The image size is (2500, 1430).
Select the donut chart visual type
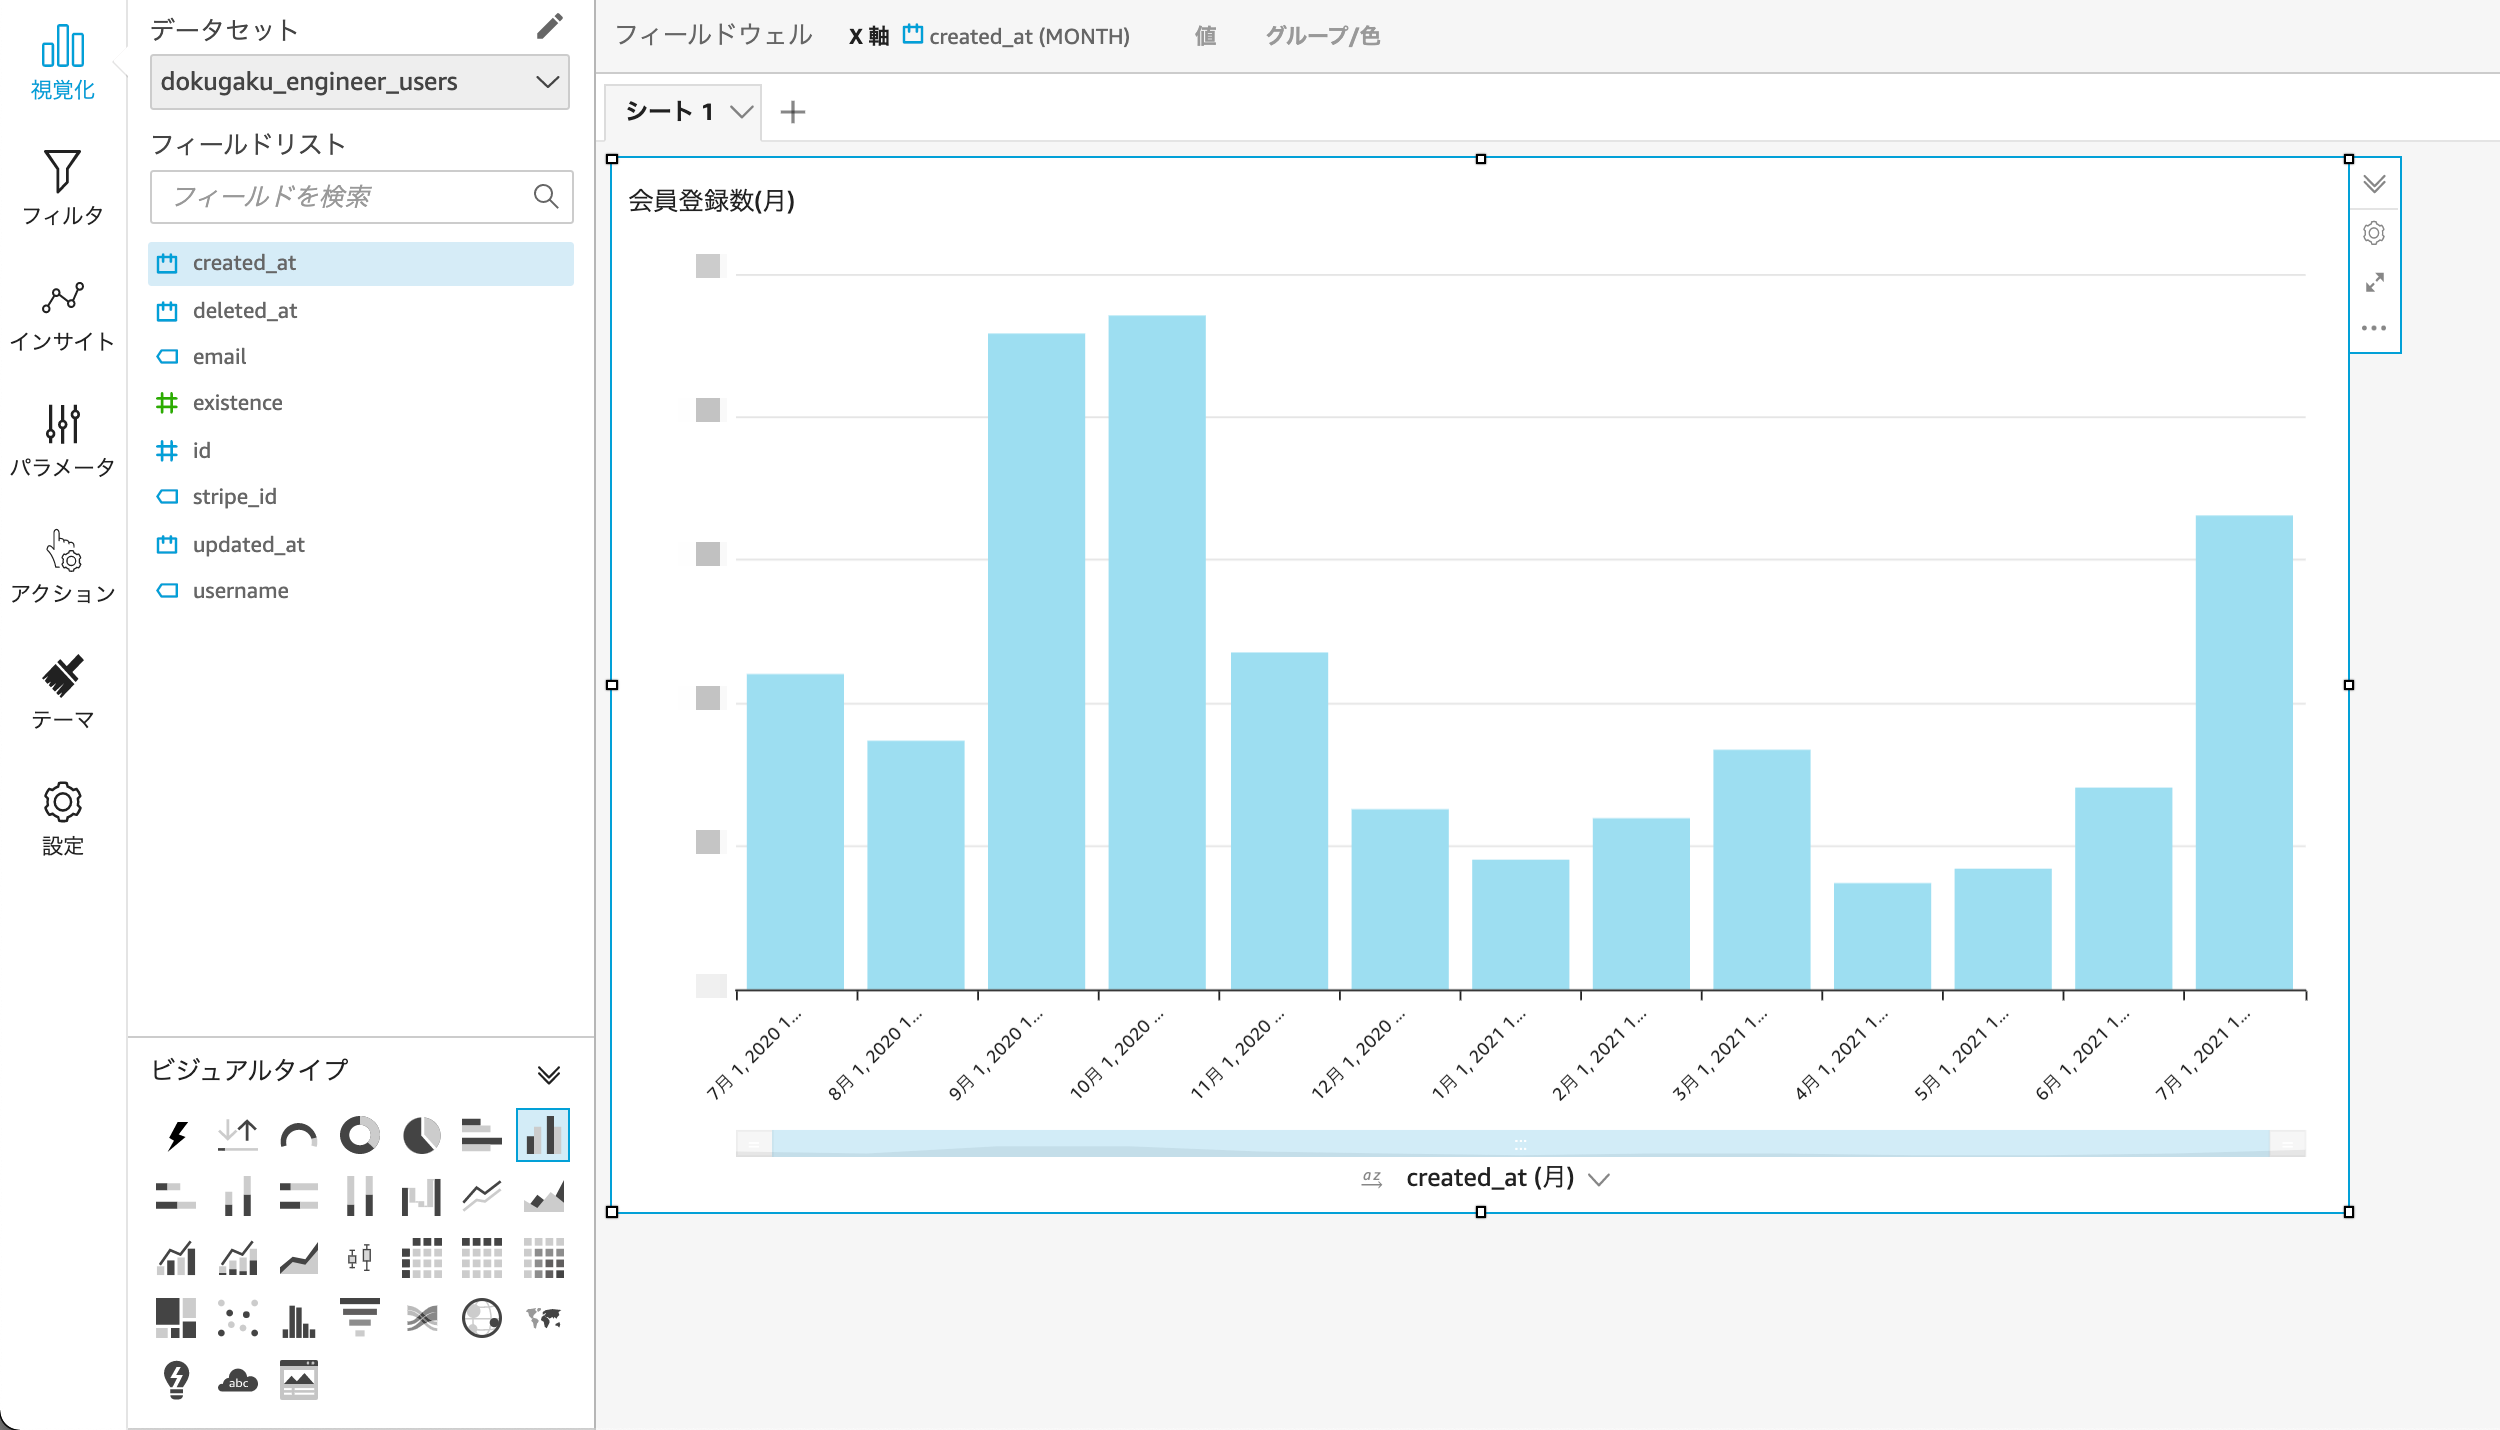359,1135
